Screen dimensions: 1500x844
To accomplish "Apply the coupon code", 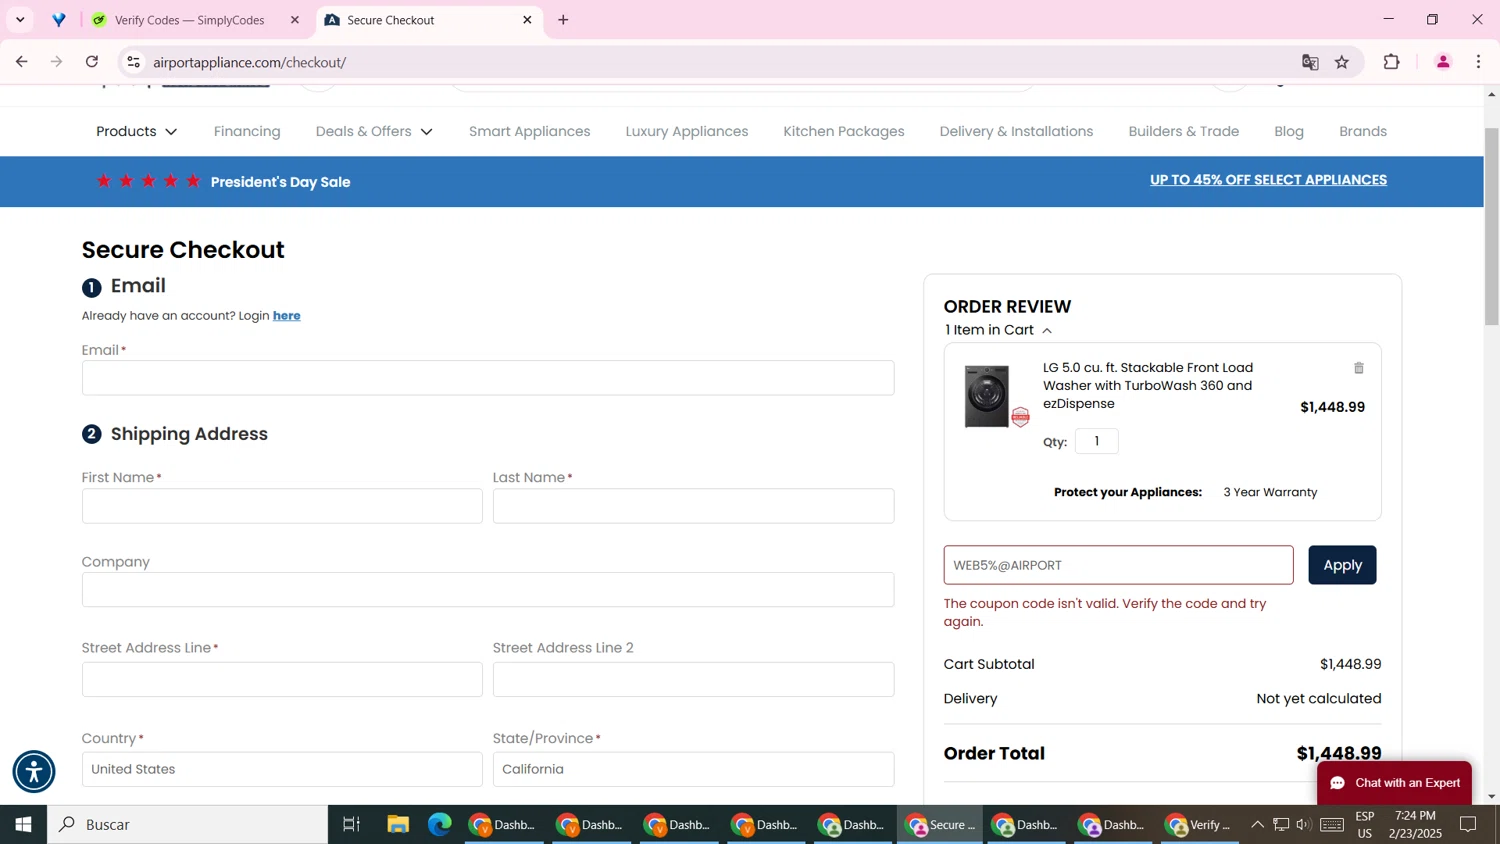I will point(1342,565).
